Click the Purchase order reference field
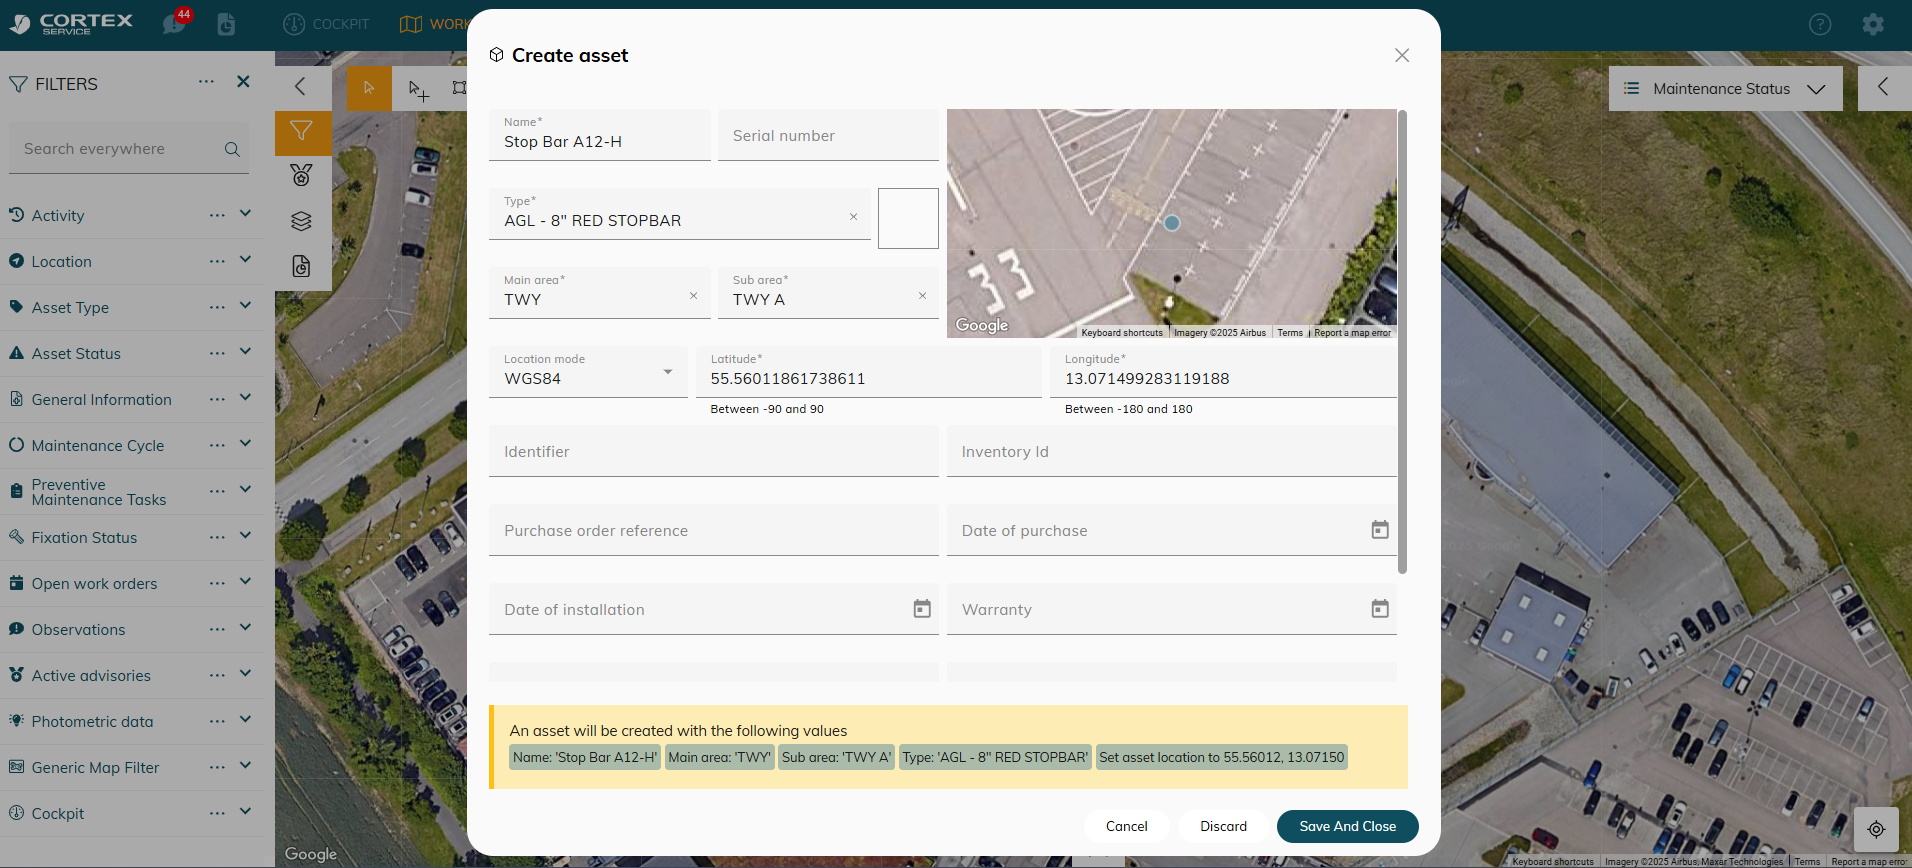Viewport: 1912px width, 868px height. click(x=714, y=530)
